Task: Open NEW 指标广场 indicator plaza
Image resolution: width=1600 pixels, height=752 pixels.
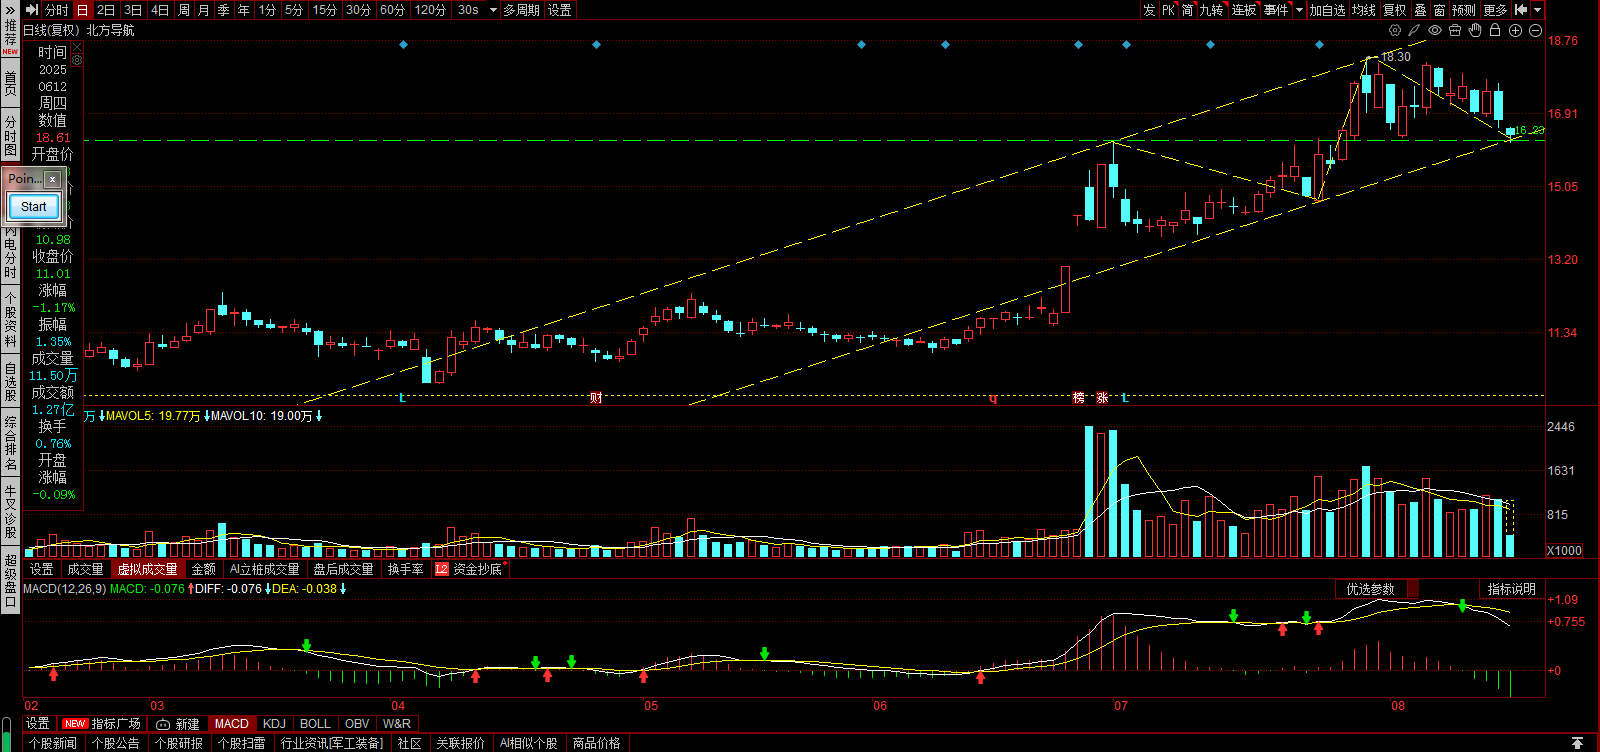Action: [x=101, y=724]
